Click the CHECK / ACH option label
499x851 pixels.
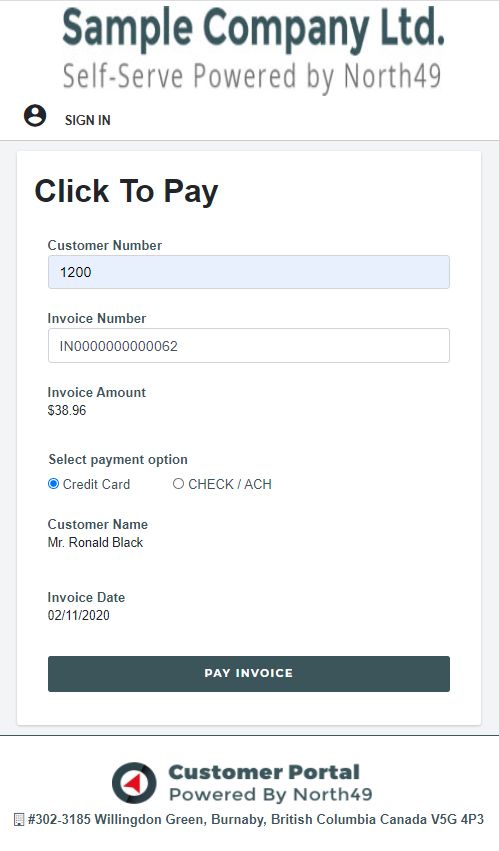click(x=230, y=484)
